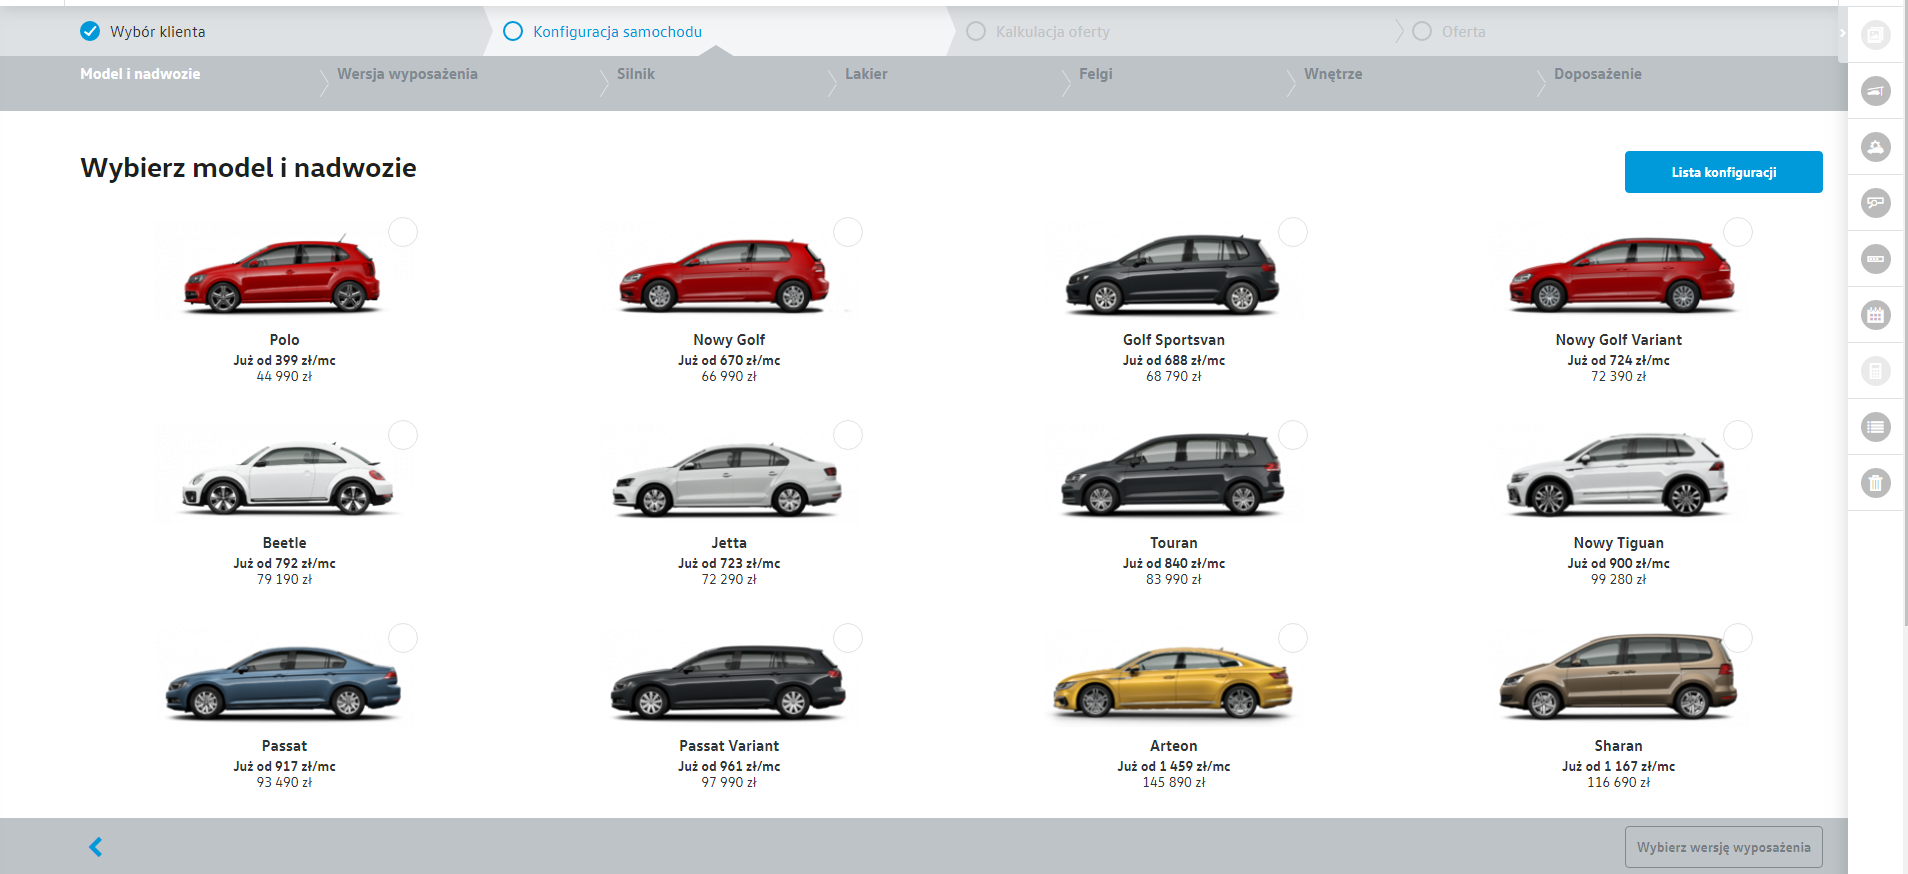Select the Polo radio button
Image resolution: width=1908 pixels, height=874 pixels.
pyautogui.click(x=403, y=232)
